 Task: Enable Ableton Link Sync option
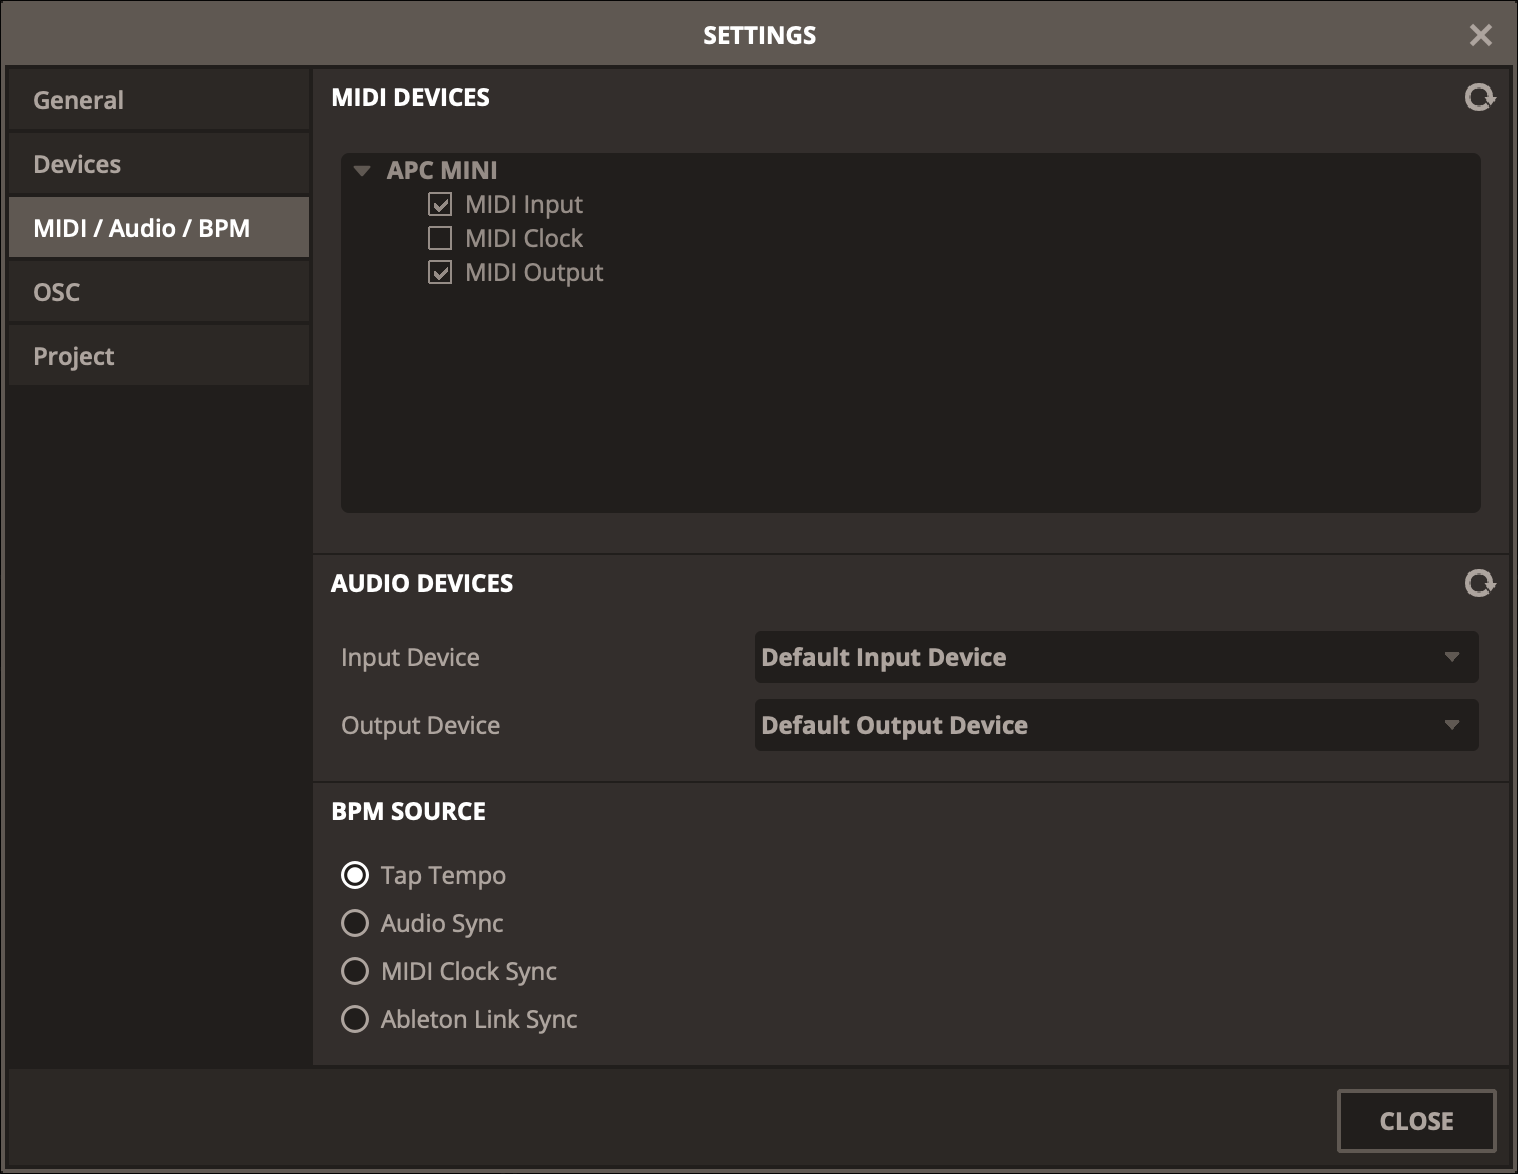[x=355, y=1019]
